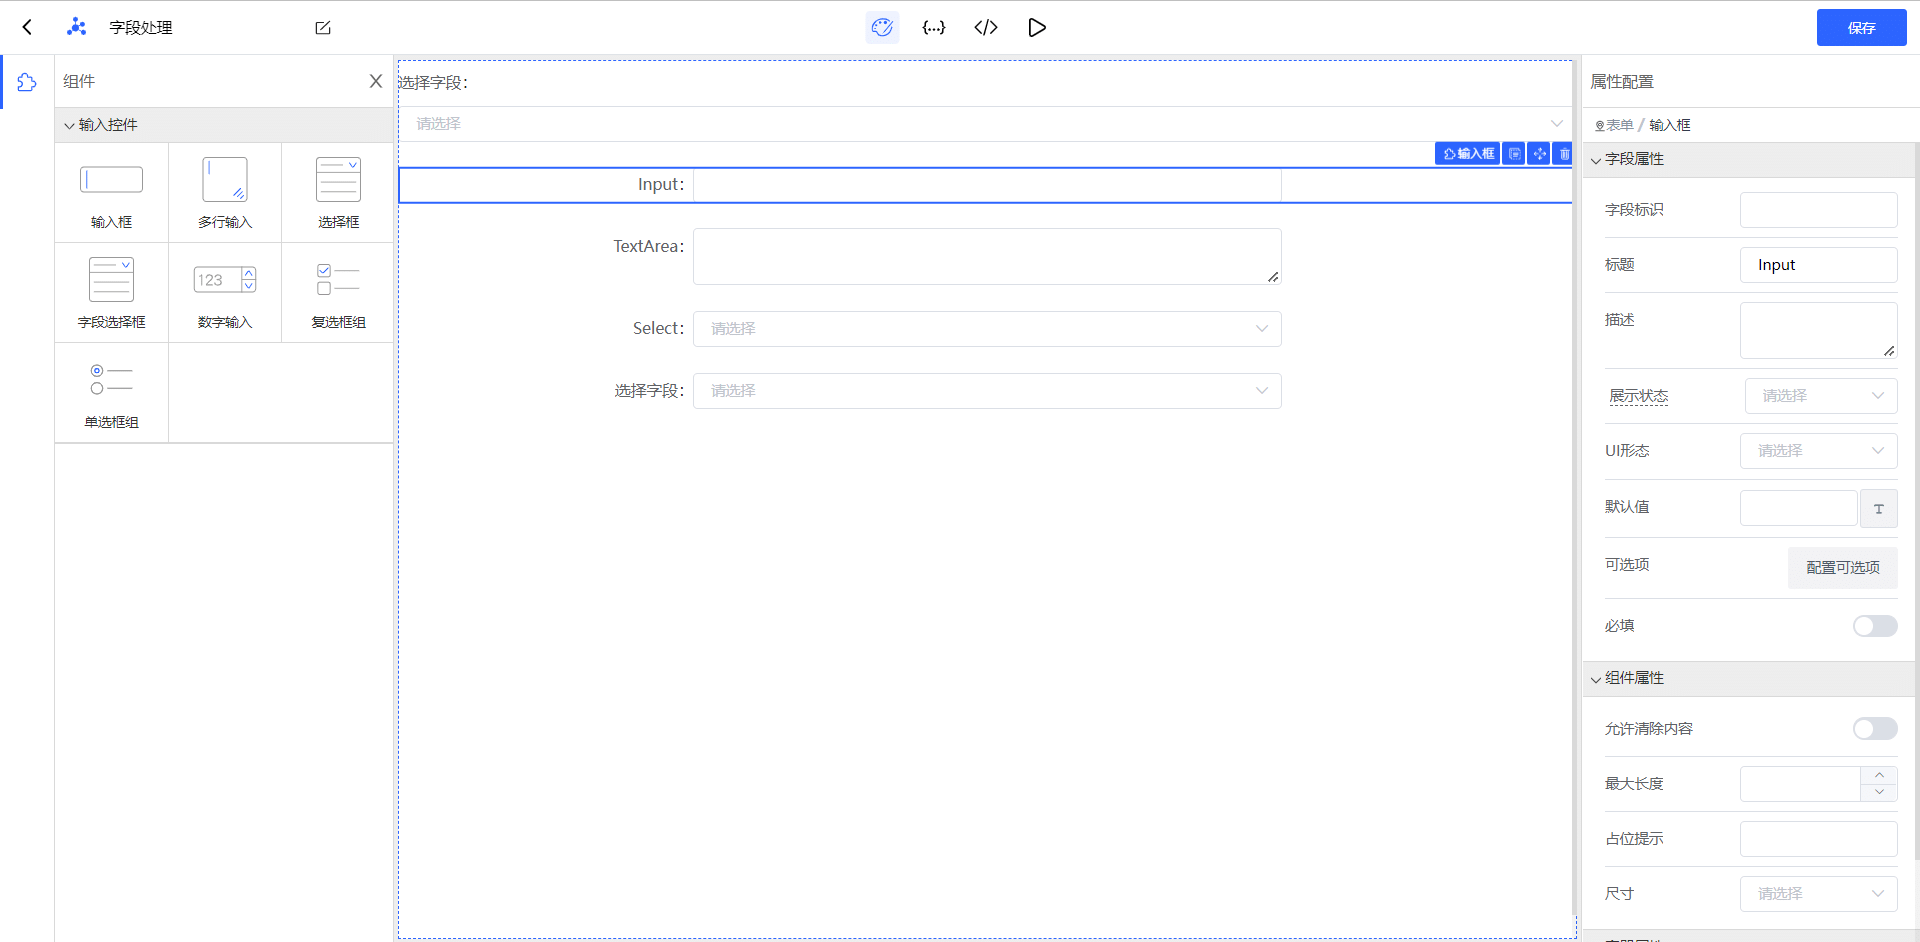The width and height of the screenshot is (1920, 942).
Task: Collapse the 输入控件 section
Action: (x=100, y=125)
